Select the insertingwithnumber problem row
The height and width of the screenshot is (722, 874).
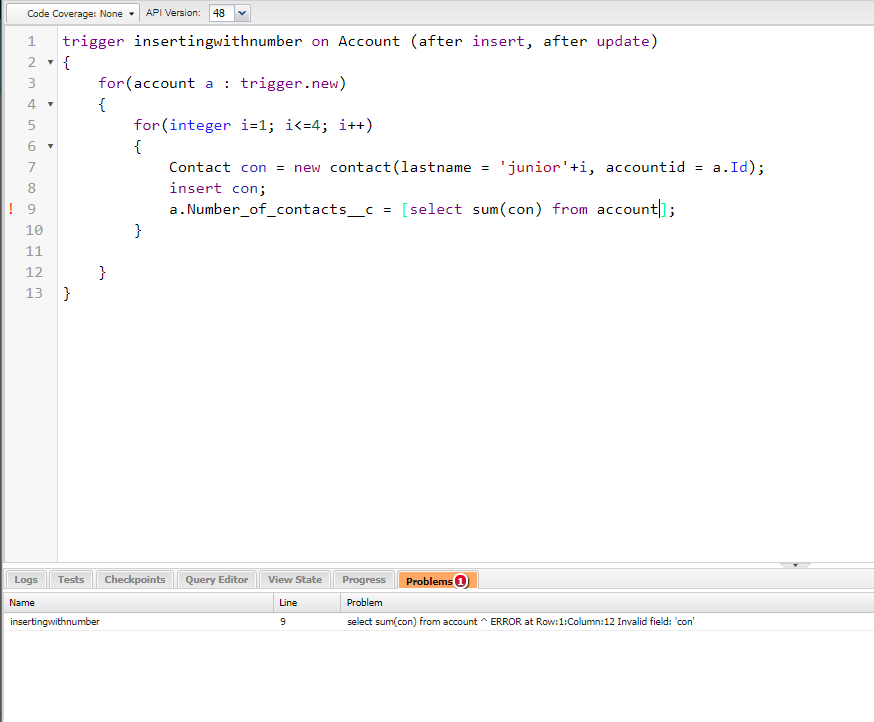pyautogui.click(x=55, y=622)
